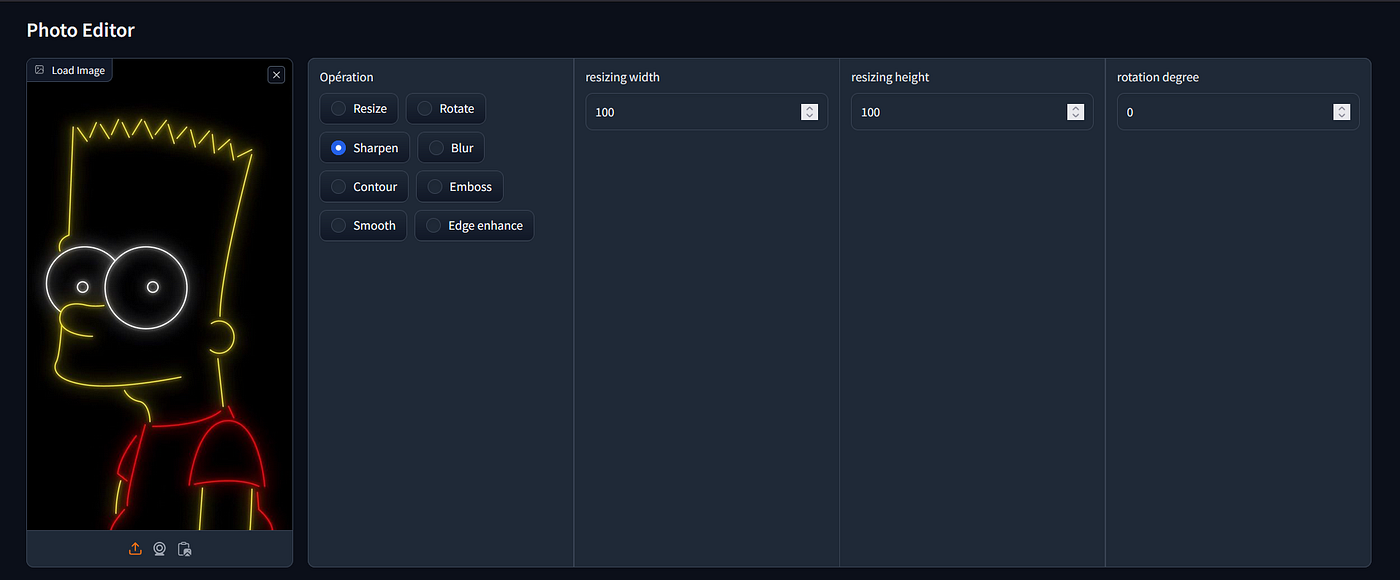Select the Rotate operation
This screenshot has width=1400, height=580.
coord(446,109)
